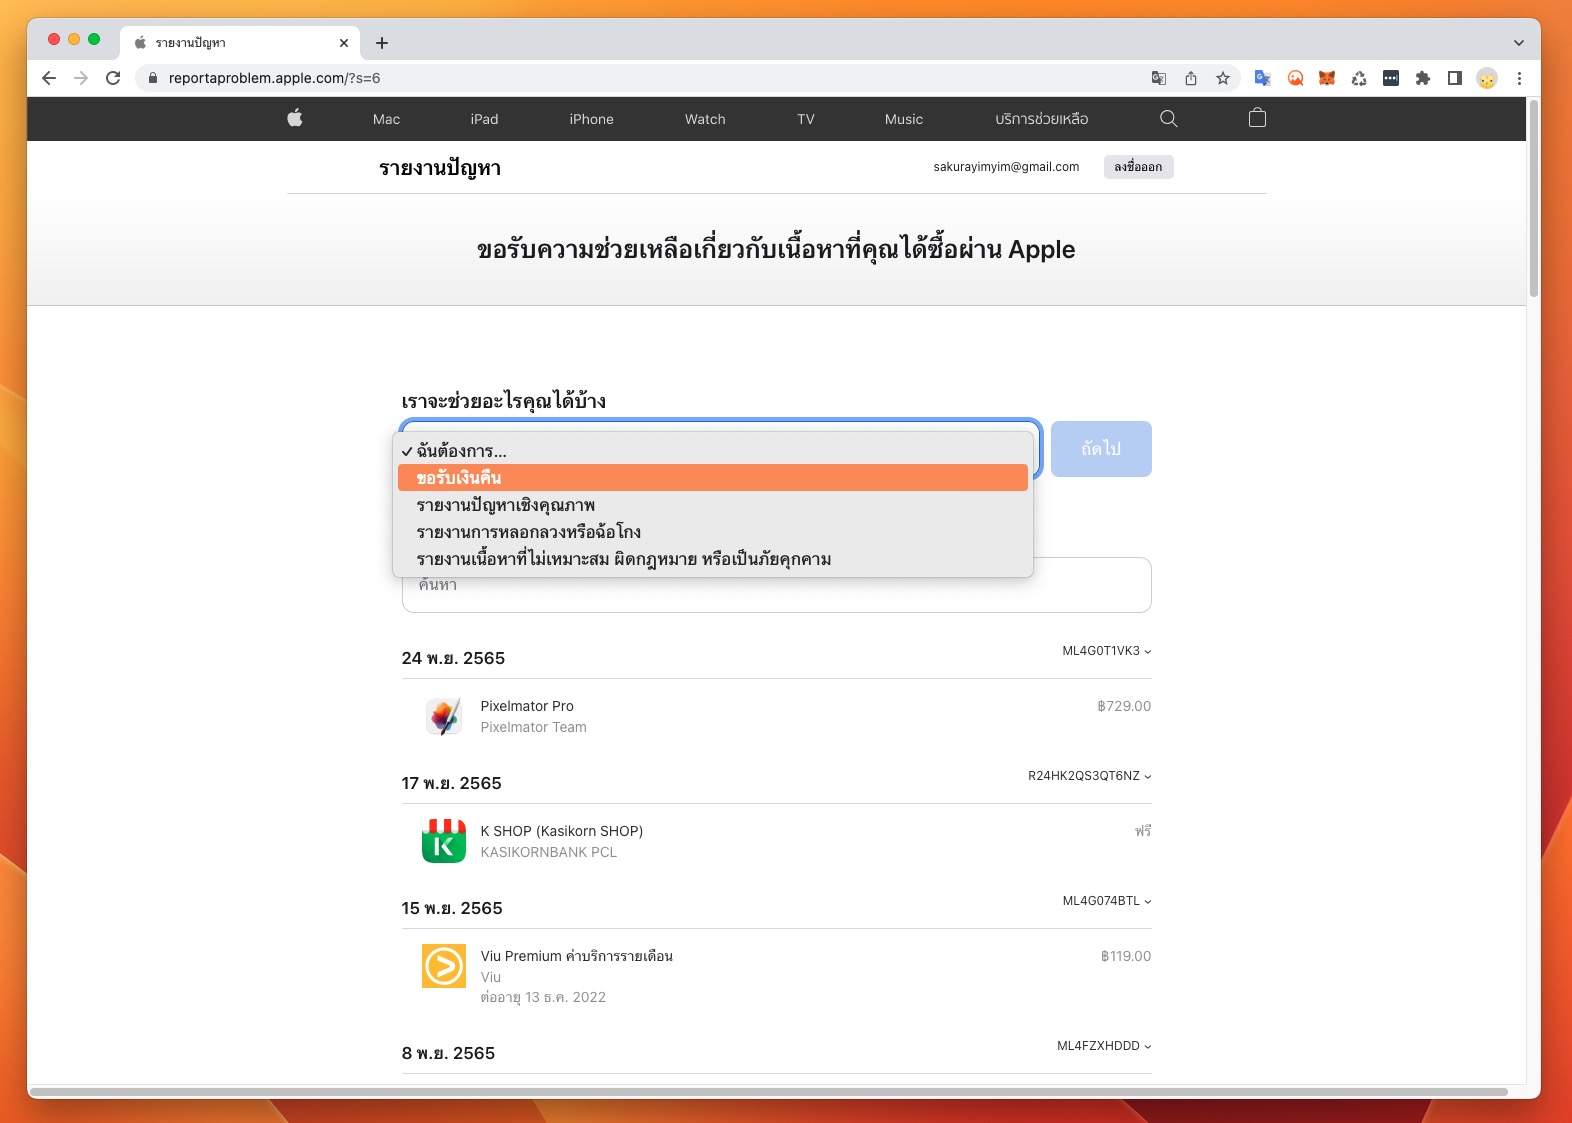Choose รายงานปัญหาเชิงคุณภาพ from the list
The height and width of the screenshot is (1123, 1572).
pos(712,505)
